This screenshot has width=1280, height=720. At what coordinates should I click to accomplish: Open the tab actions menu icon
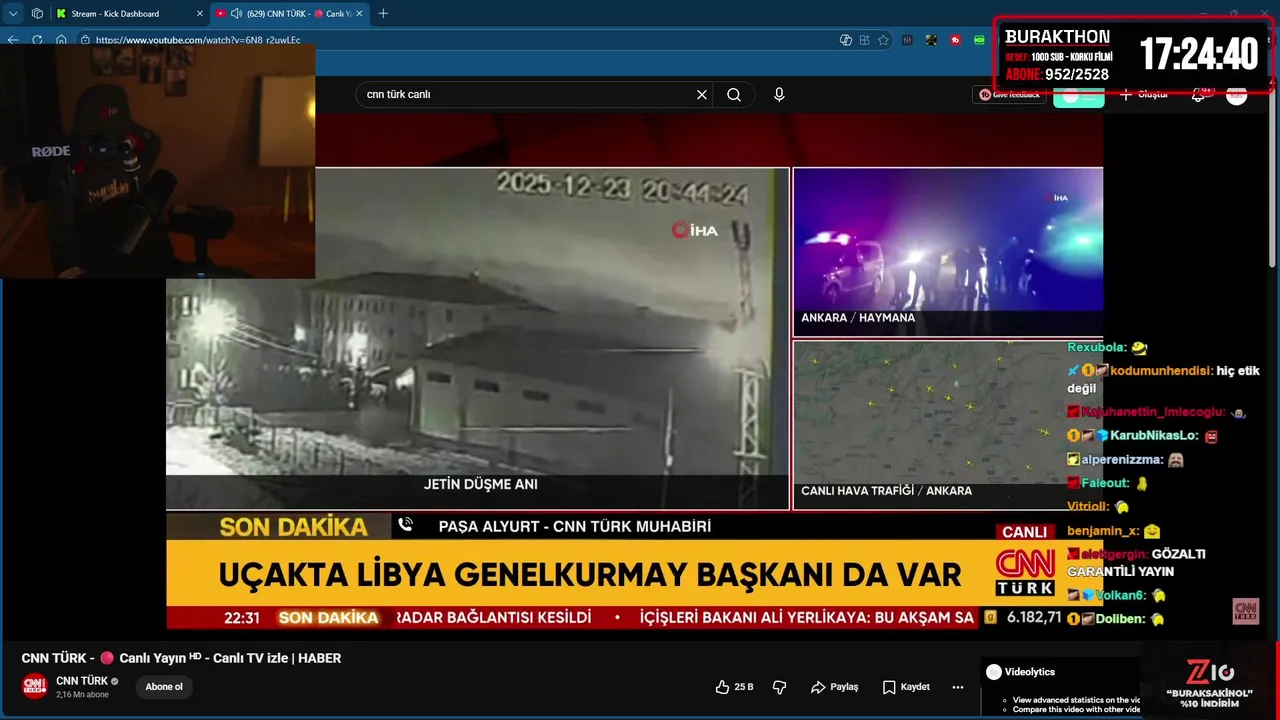point(37,14)
